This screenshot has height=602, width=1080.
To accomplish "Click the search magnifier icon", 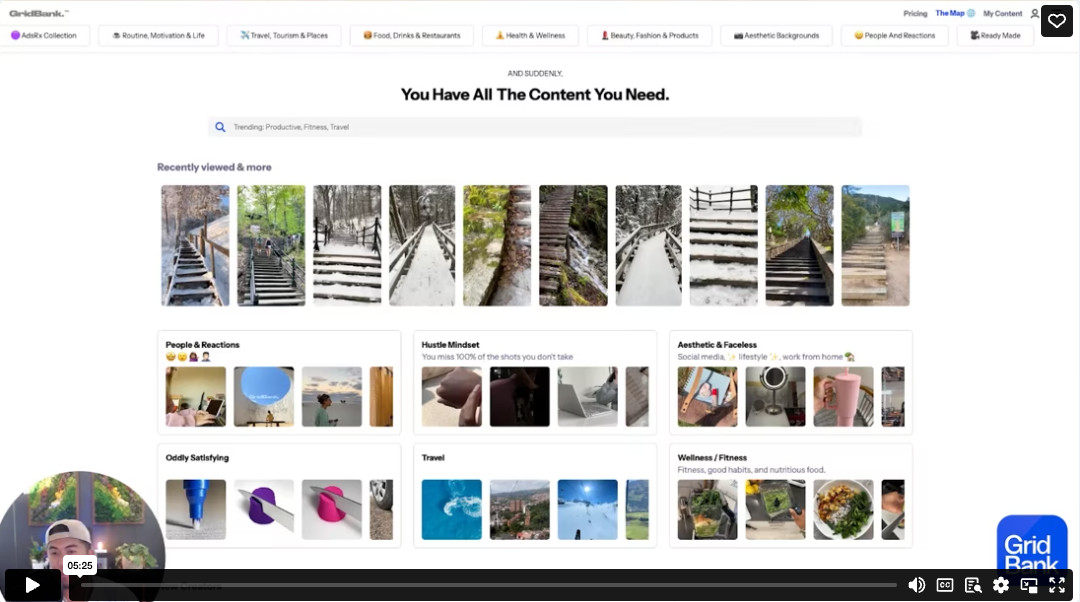I will pos(220,127).
